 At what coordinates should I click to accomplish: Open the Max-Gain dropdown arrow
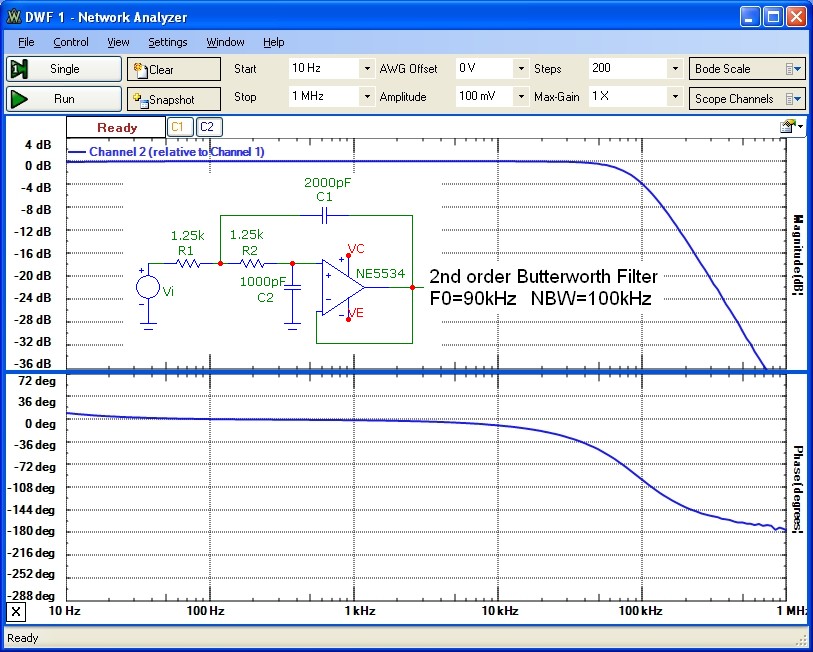point(675,97)
